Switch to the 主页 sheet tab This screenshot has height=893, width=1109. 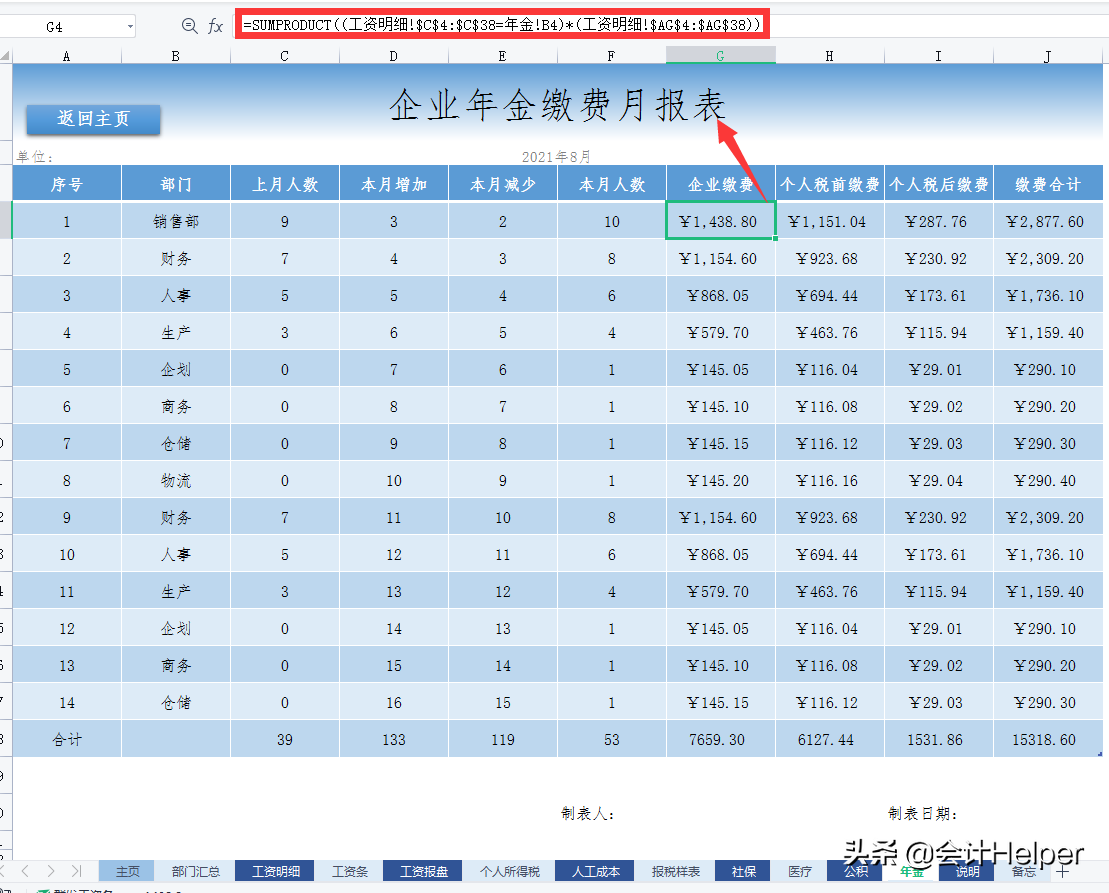pyautogui.click(x=127, y=870)
